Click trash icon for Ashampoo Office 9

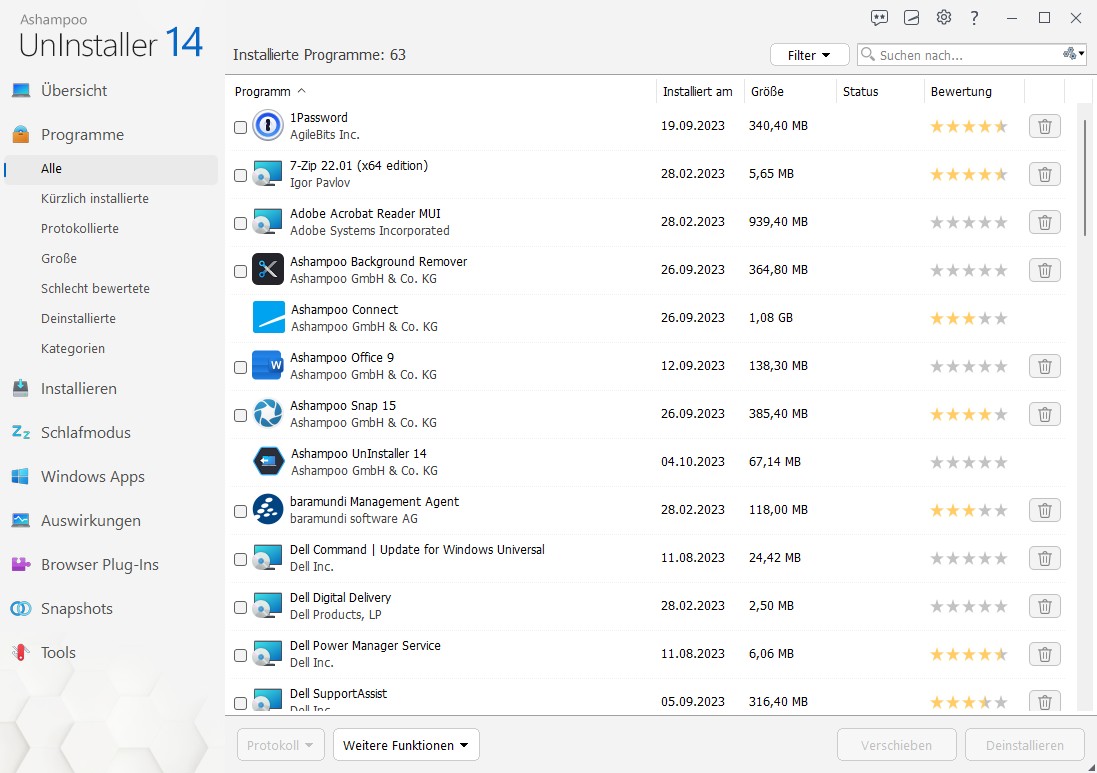point(1045,366)
